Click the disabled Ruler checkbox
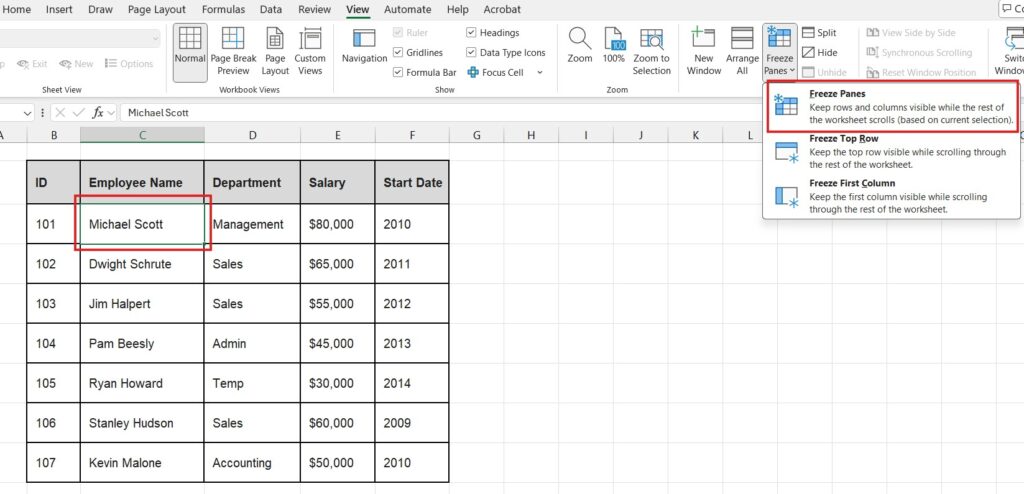 (398, 33)
